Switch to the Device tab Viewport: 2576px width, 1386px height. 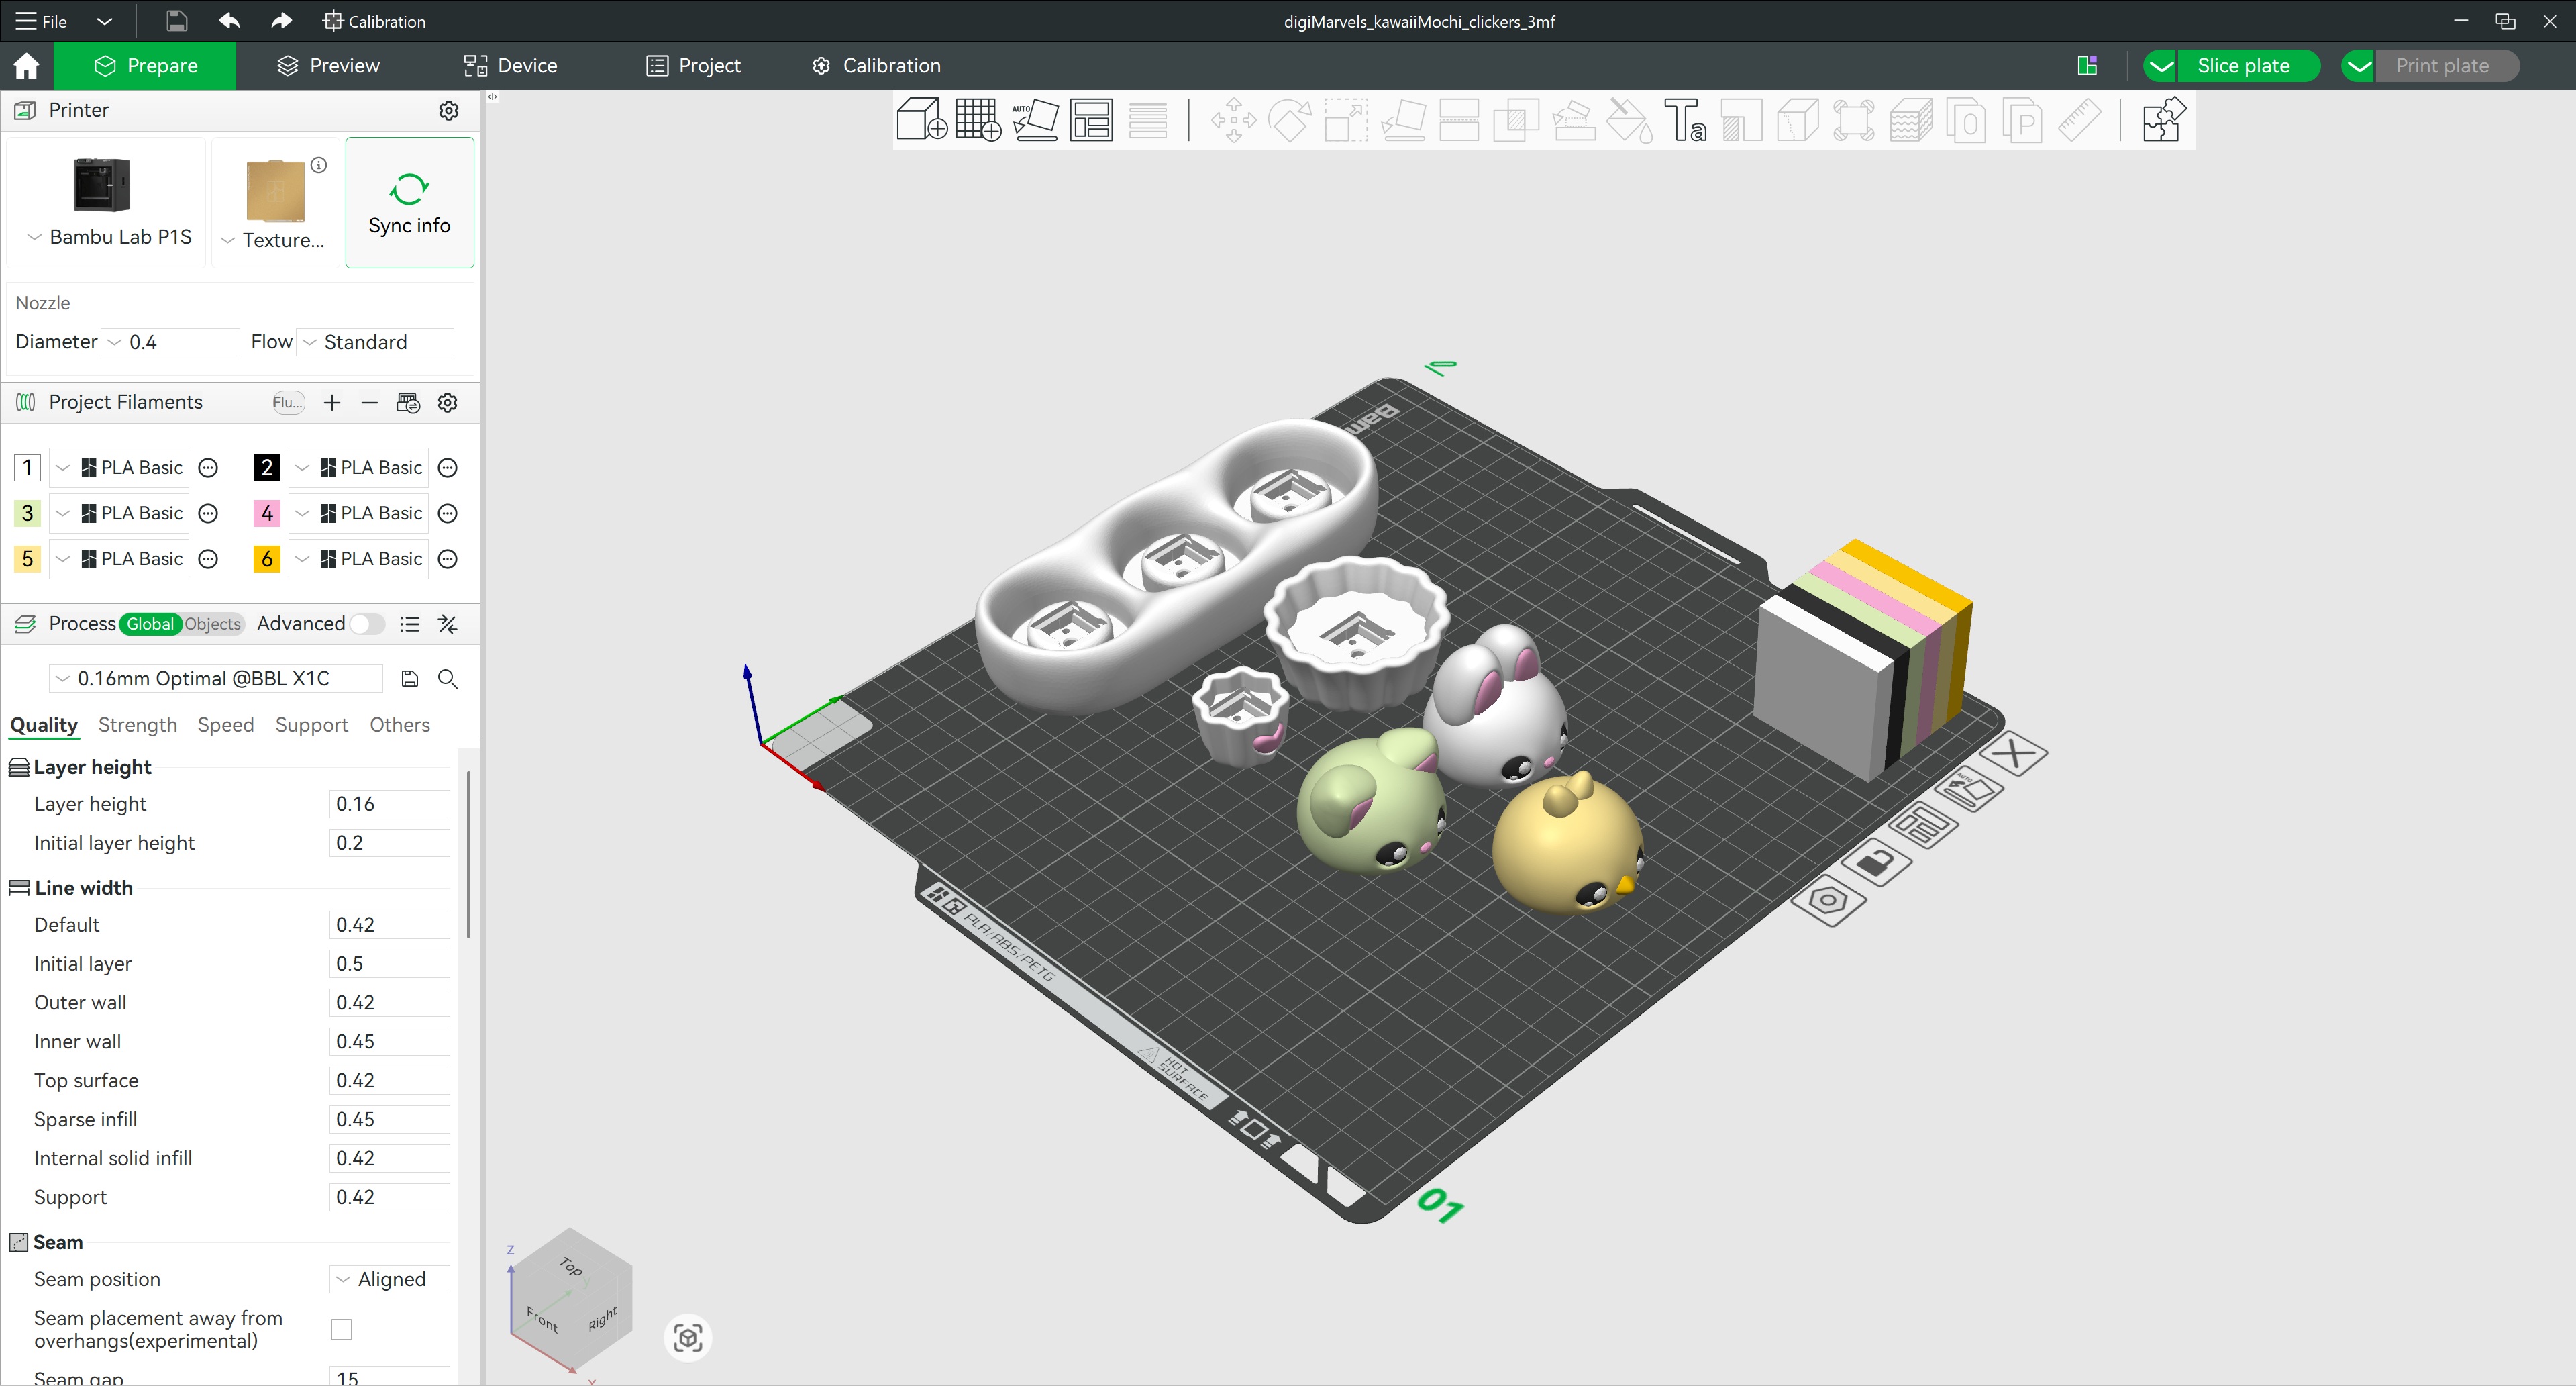510,66
